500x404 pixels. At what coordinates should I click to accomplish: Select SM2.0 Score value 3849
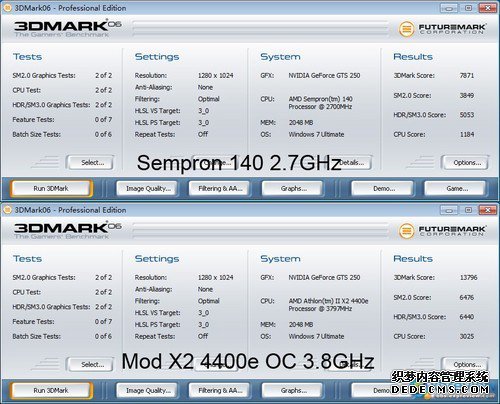coord(467,95)
